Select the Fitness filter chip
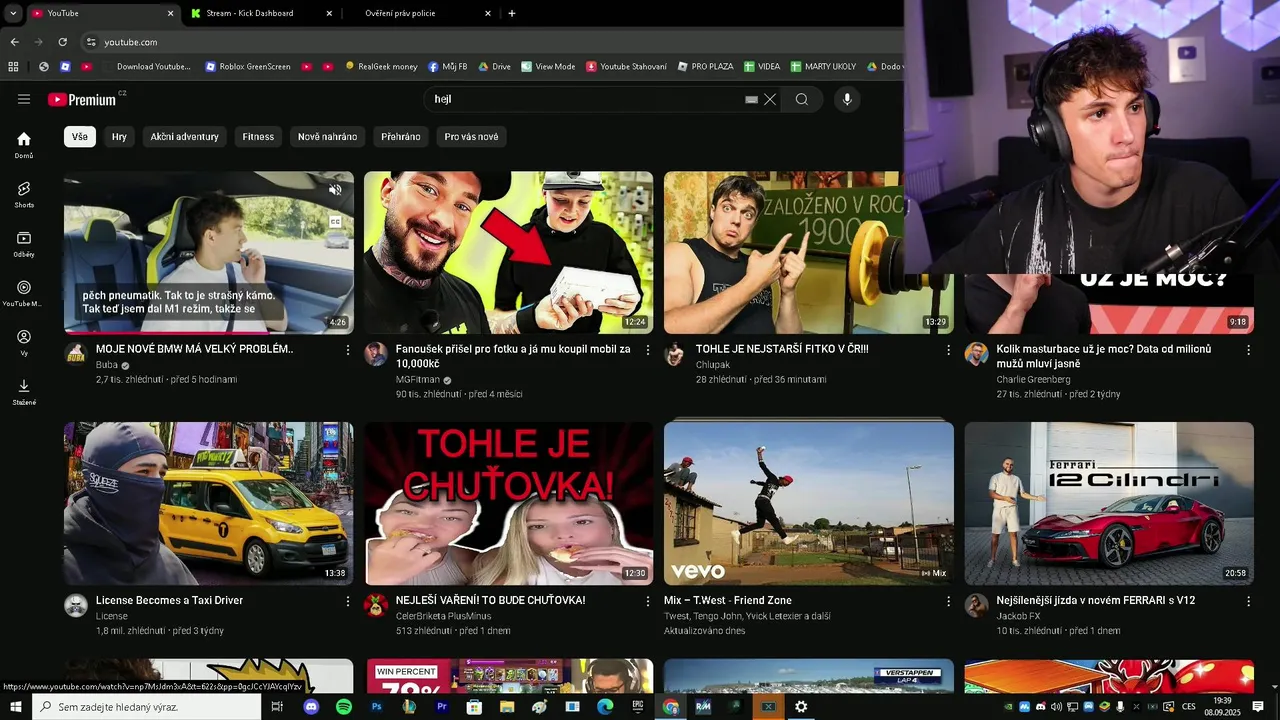The height and width of the screenshot is (720, 1280). pyautogui.click(x=258, y=136)
